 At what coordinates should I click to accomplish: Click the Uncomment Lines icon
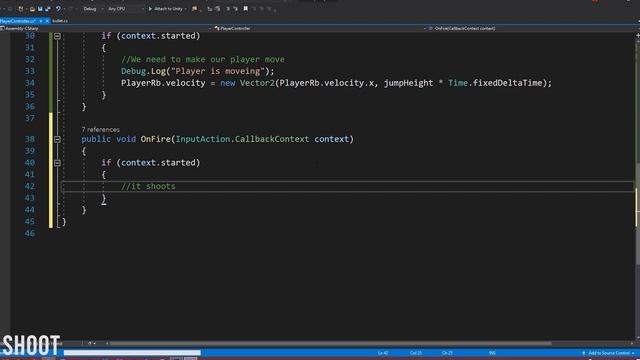(236, 9)
